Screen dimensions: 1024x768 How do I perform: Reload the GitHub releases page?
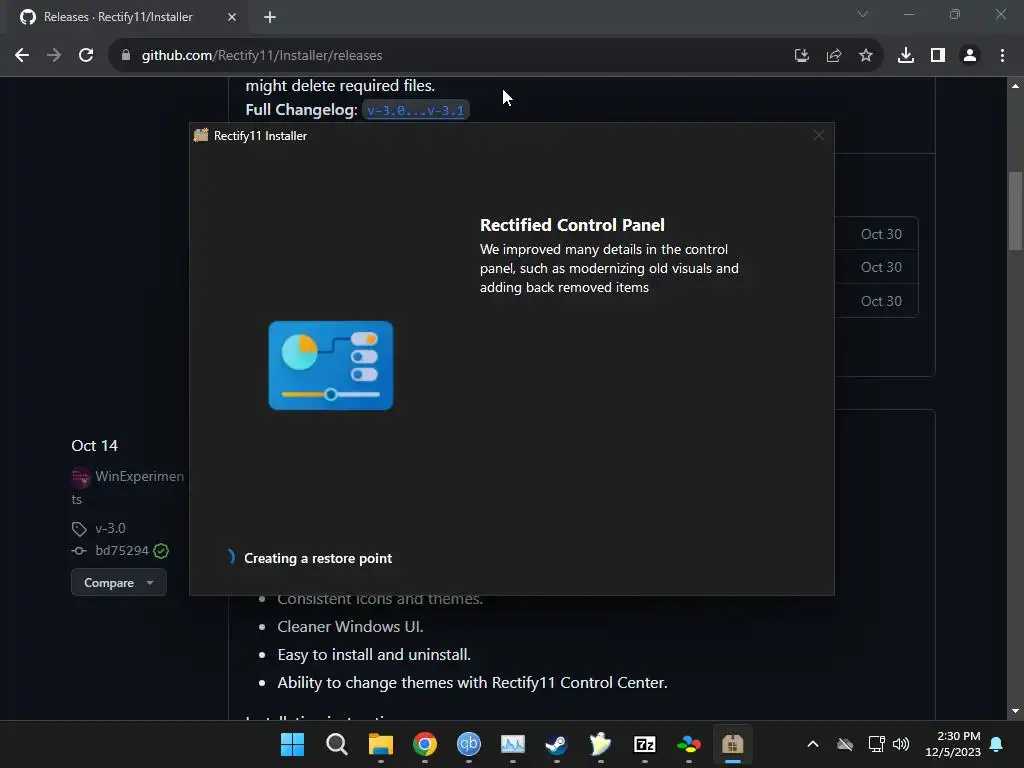(x=86, y=56)
